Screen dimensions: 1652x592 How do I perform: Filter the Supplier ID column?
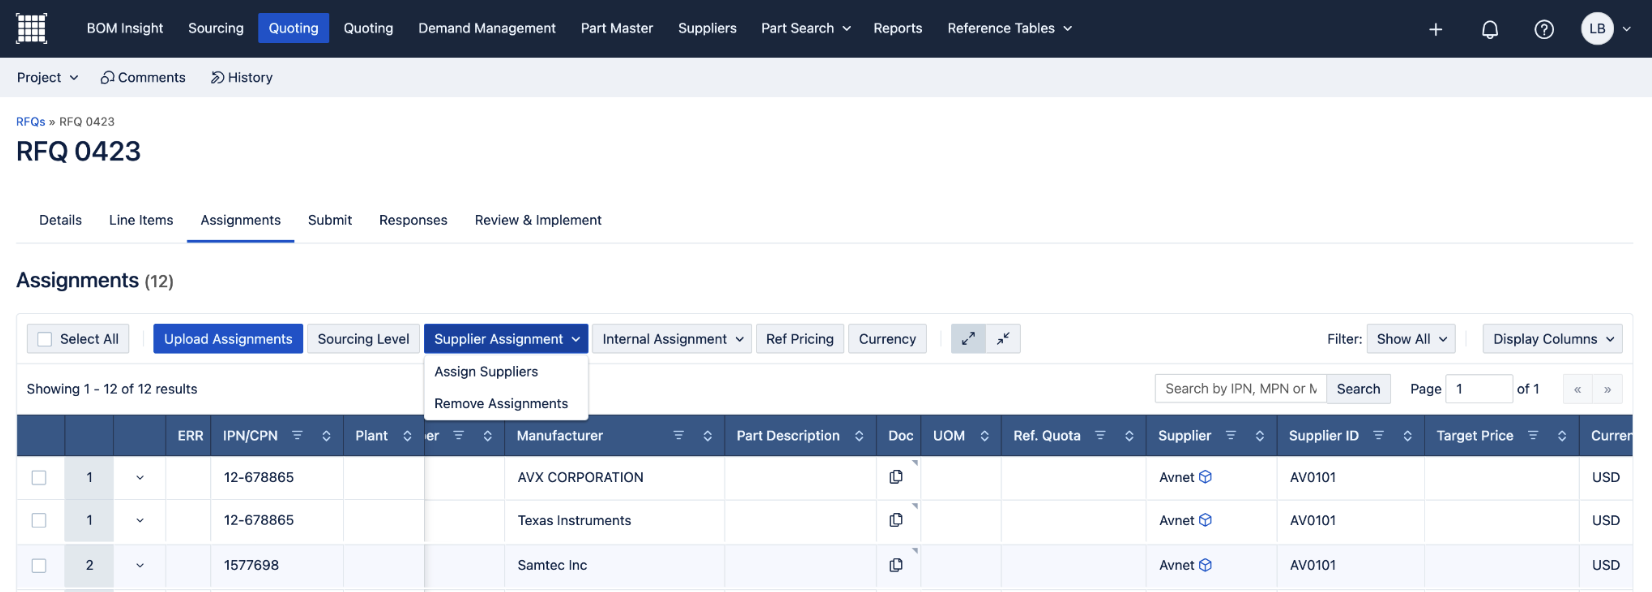pyautogui.click(x=1378, y=436)
